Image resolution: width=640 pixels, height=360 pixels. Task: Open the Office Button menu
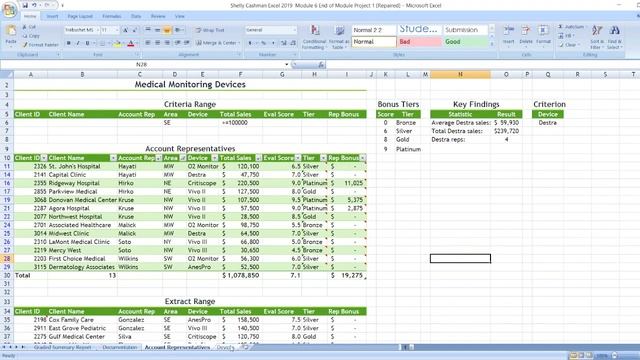pos(9,10)
